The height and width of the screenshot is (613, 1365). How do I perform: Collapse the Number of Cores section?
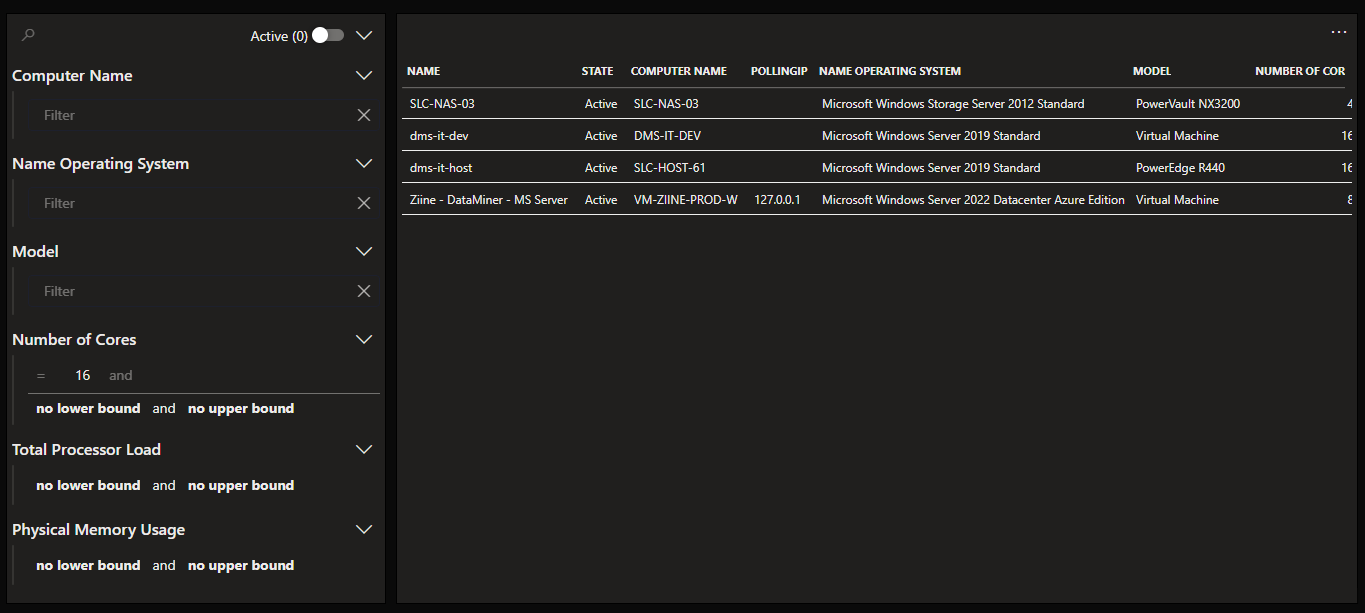click(x=364, y=340)
